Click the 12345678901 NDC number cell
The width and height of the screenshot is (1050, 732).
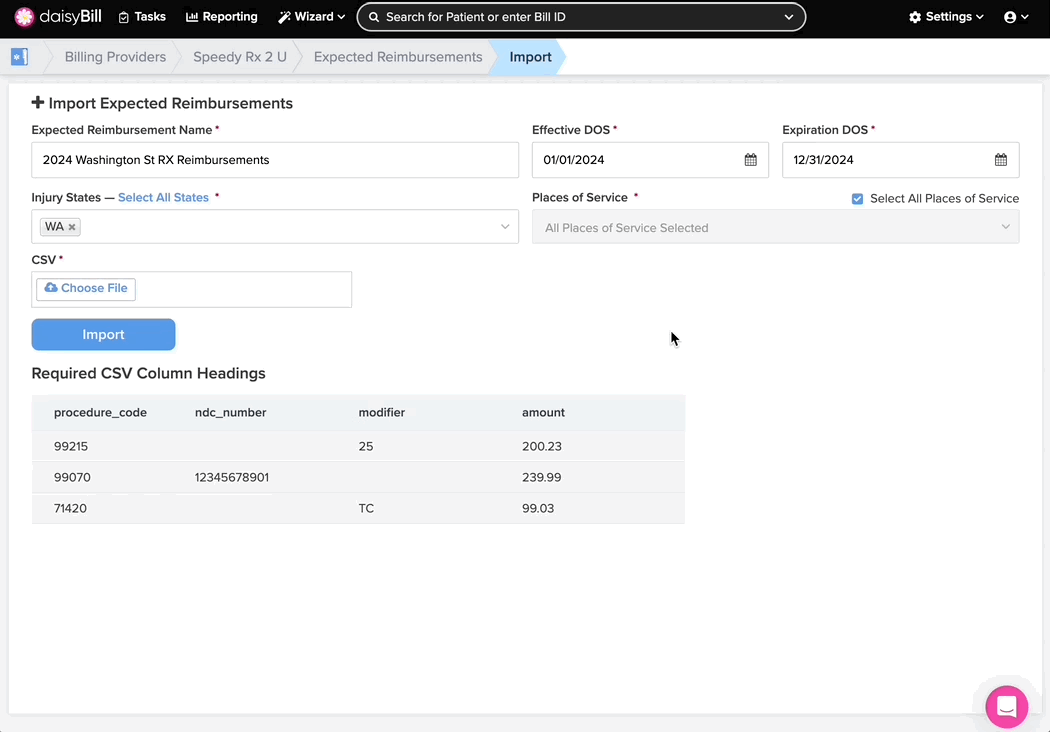tap(232, 478)
